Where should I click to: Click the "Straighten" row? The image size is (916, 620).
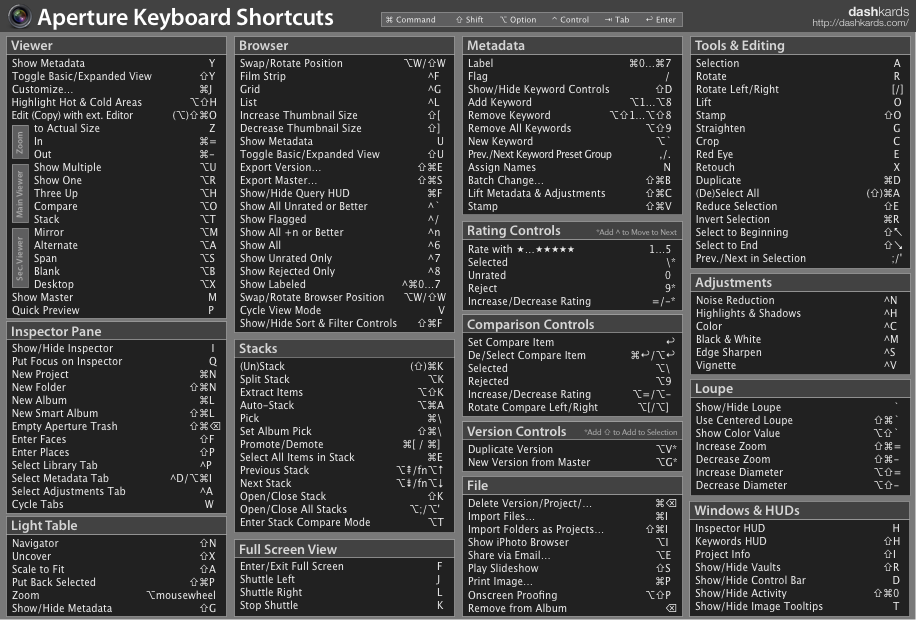[798, 128]
